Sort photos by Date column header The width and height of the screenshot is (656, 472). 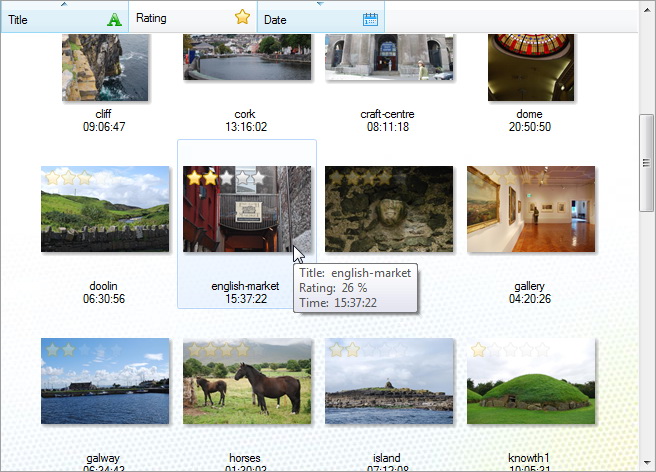321,17
